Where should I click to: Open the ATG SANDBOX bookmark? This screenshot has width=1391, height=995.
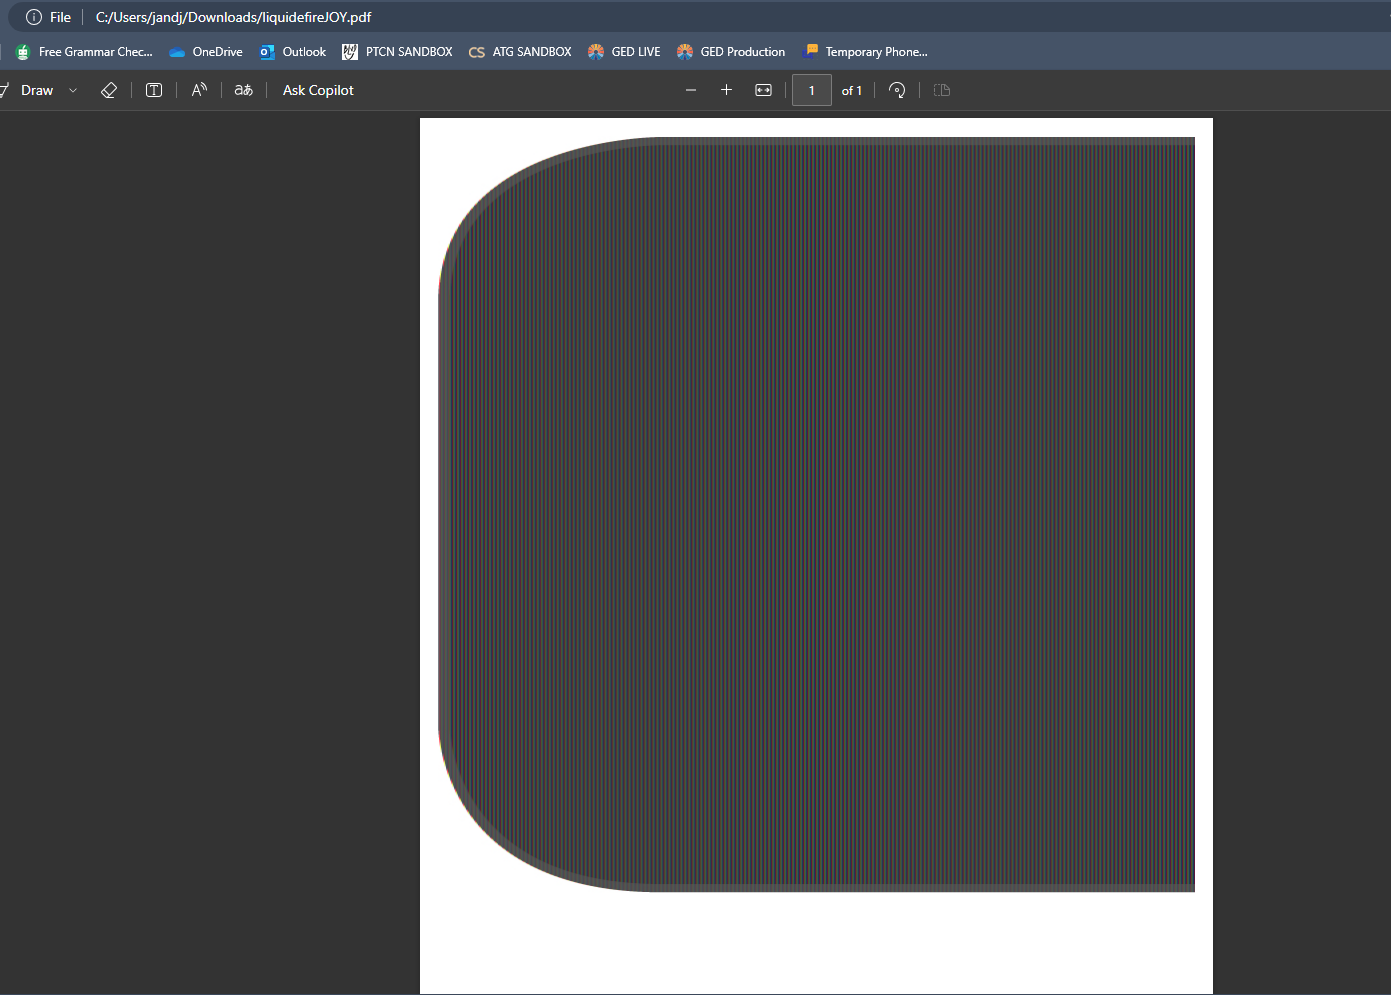[x=520, y=52]
